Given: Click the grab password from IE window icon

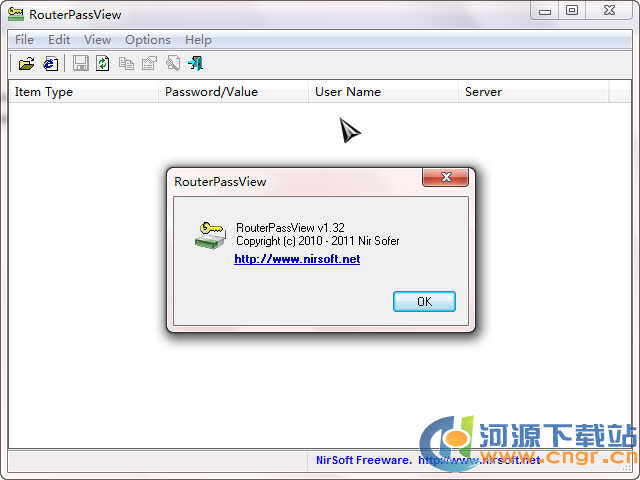Looking at the screenshot, I should [x=51, y=64].
